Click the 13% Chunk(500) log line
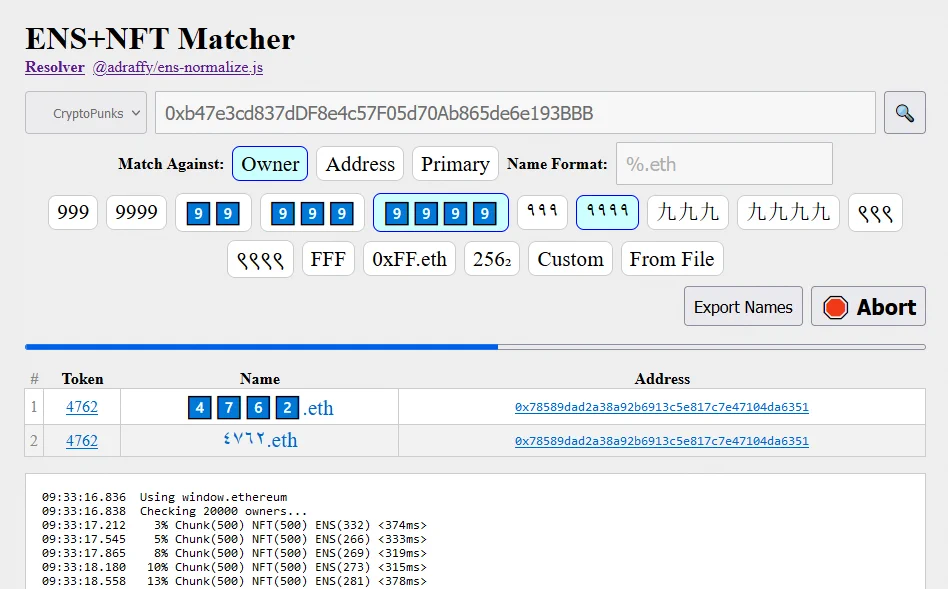Screen dimensions: 948x589 click(x=234, y=581)
